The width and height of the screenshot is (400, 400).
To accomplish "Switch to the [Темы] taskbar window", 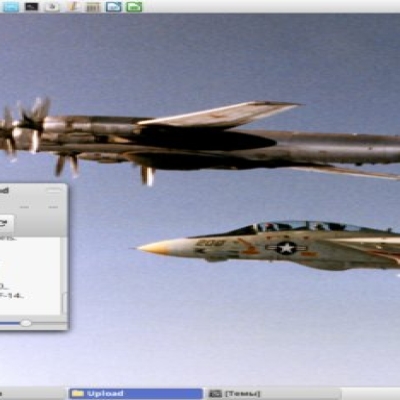I will pyautogui.click(x=273, y=394).
